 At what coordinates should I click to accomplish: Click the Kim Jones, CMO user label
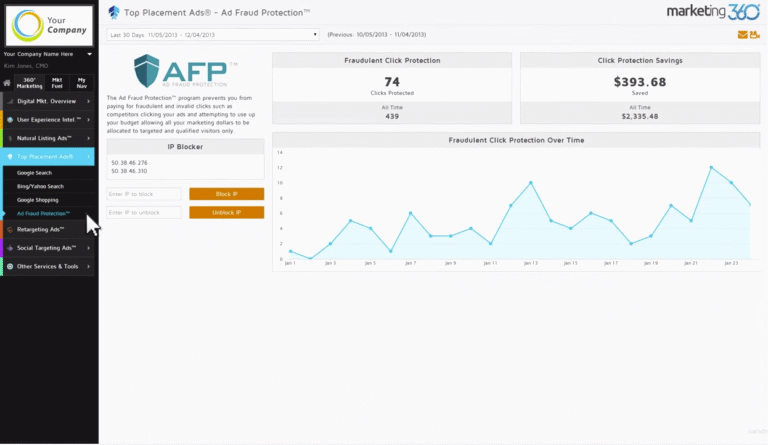26,66
